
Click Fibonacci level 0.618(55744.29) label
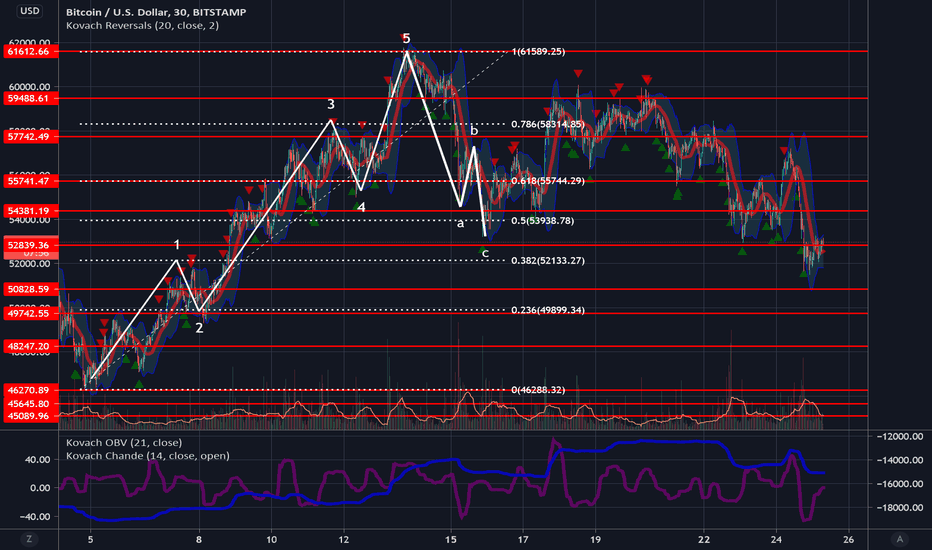coord(547,181)
